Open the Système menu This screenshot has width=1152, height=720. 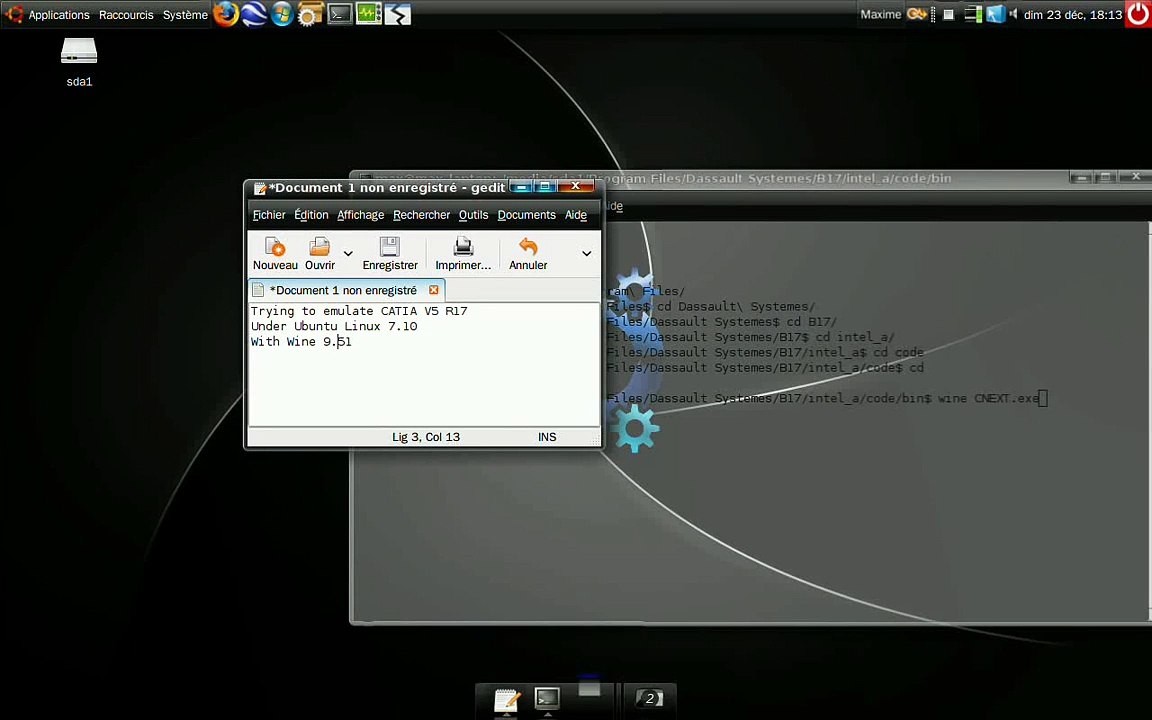[x=185, y=15]
